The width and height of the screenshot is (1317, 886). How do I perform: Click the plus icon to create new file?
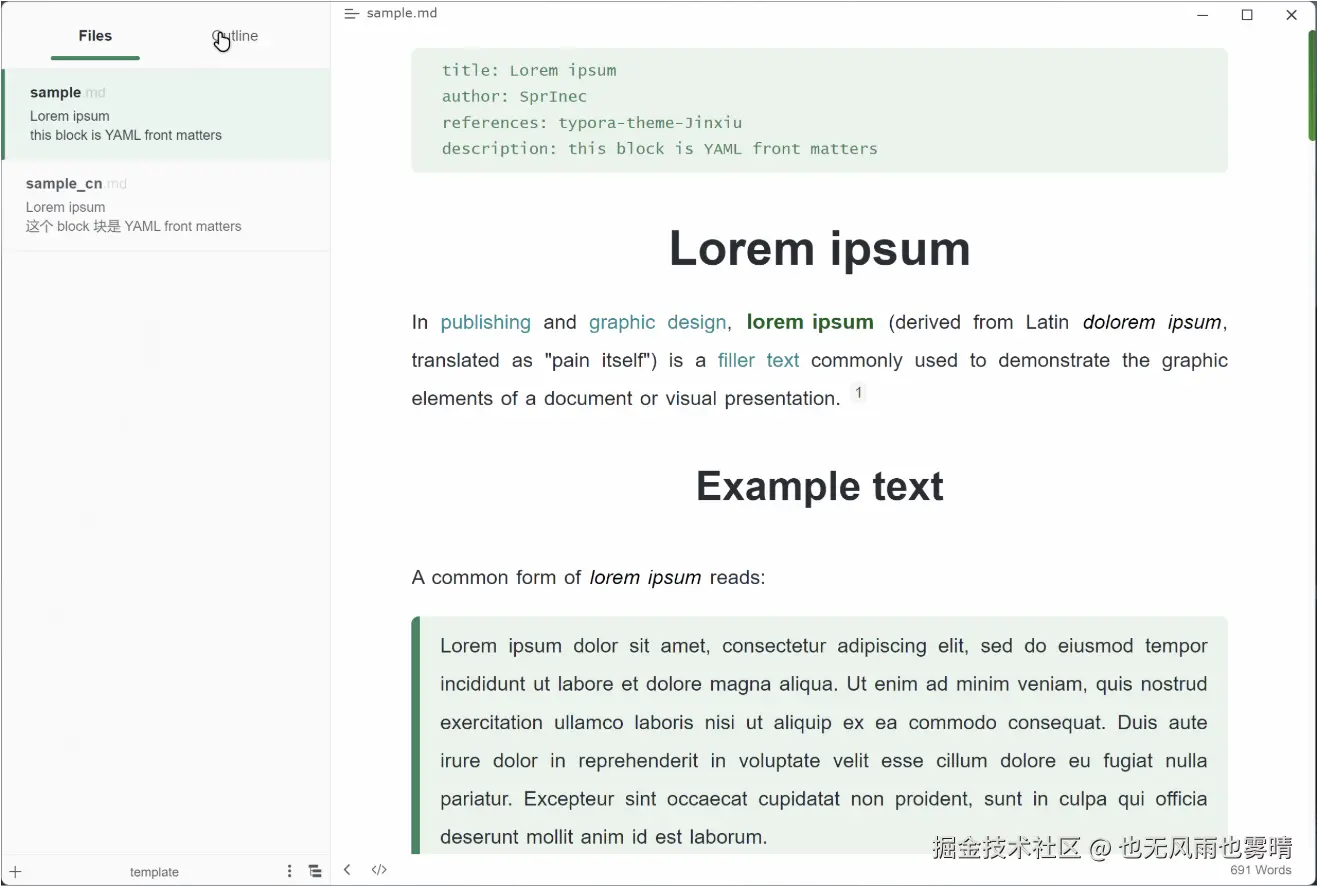pyautogui.click(x=15, y=872)
